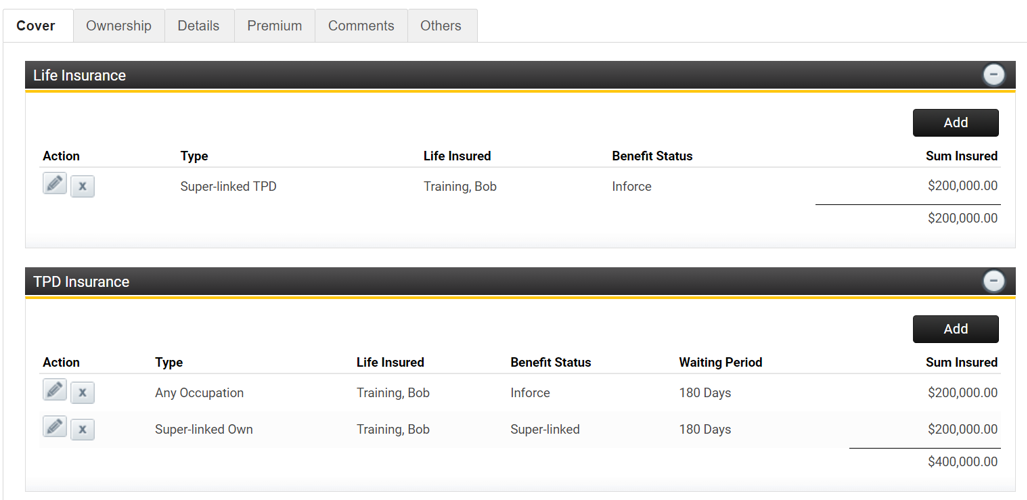Click the Life Insurance section header
1027x500 pixels.
80,76
